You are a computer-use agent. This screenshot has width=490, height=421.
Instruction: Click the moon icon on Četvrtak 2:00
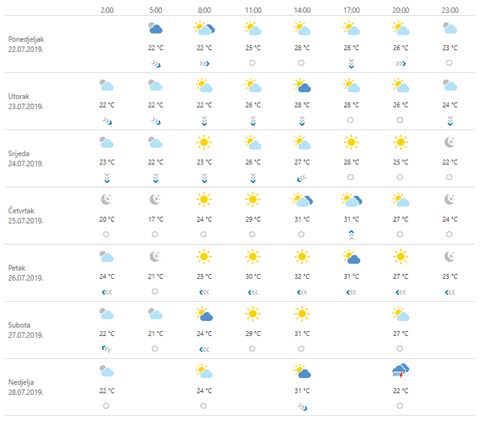pyautogui.click(x=106, y=199)
